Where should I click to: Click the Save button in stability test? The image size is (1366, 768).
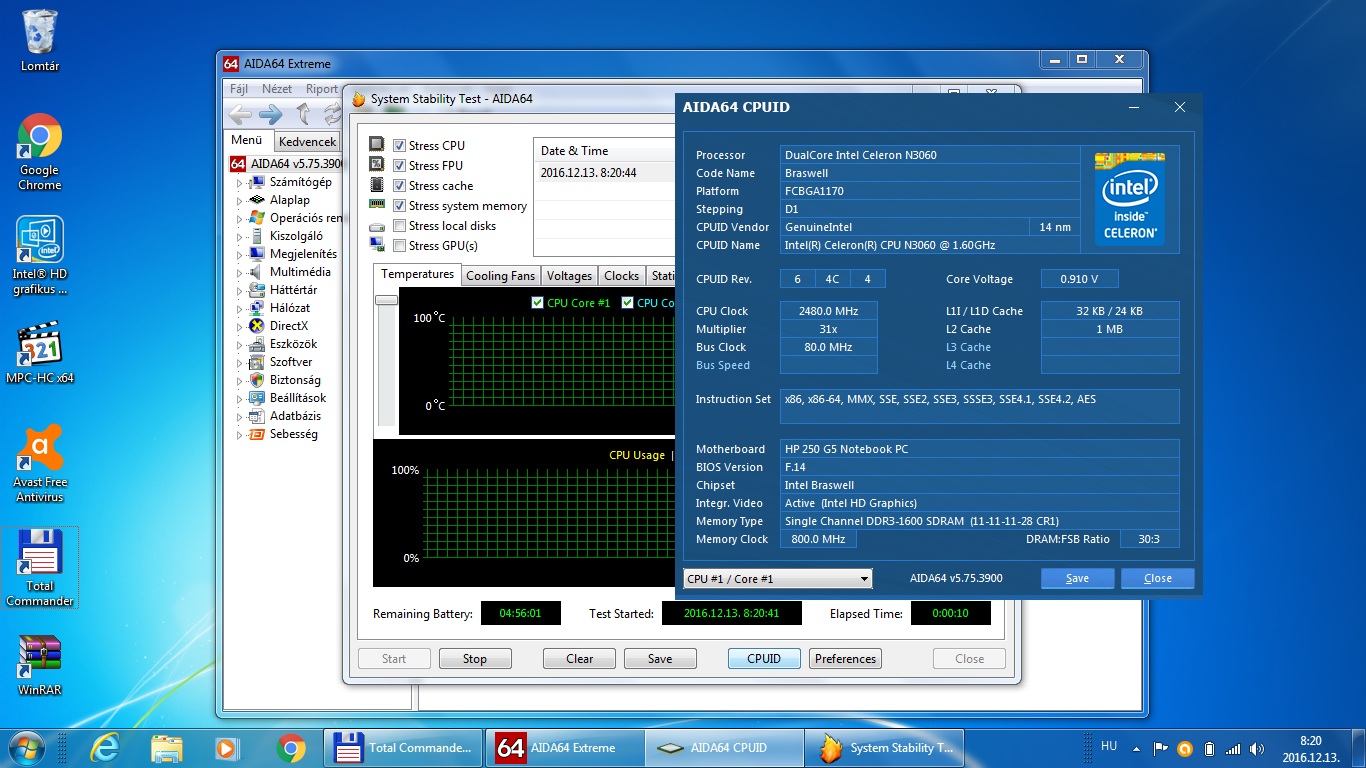(x=660, y=659)
